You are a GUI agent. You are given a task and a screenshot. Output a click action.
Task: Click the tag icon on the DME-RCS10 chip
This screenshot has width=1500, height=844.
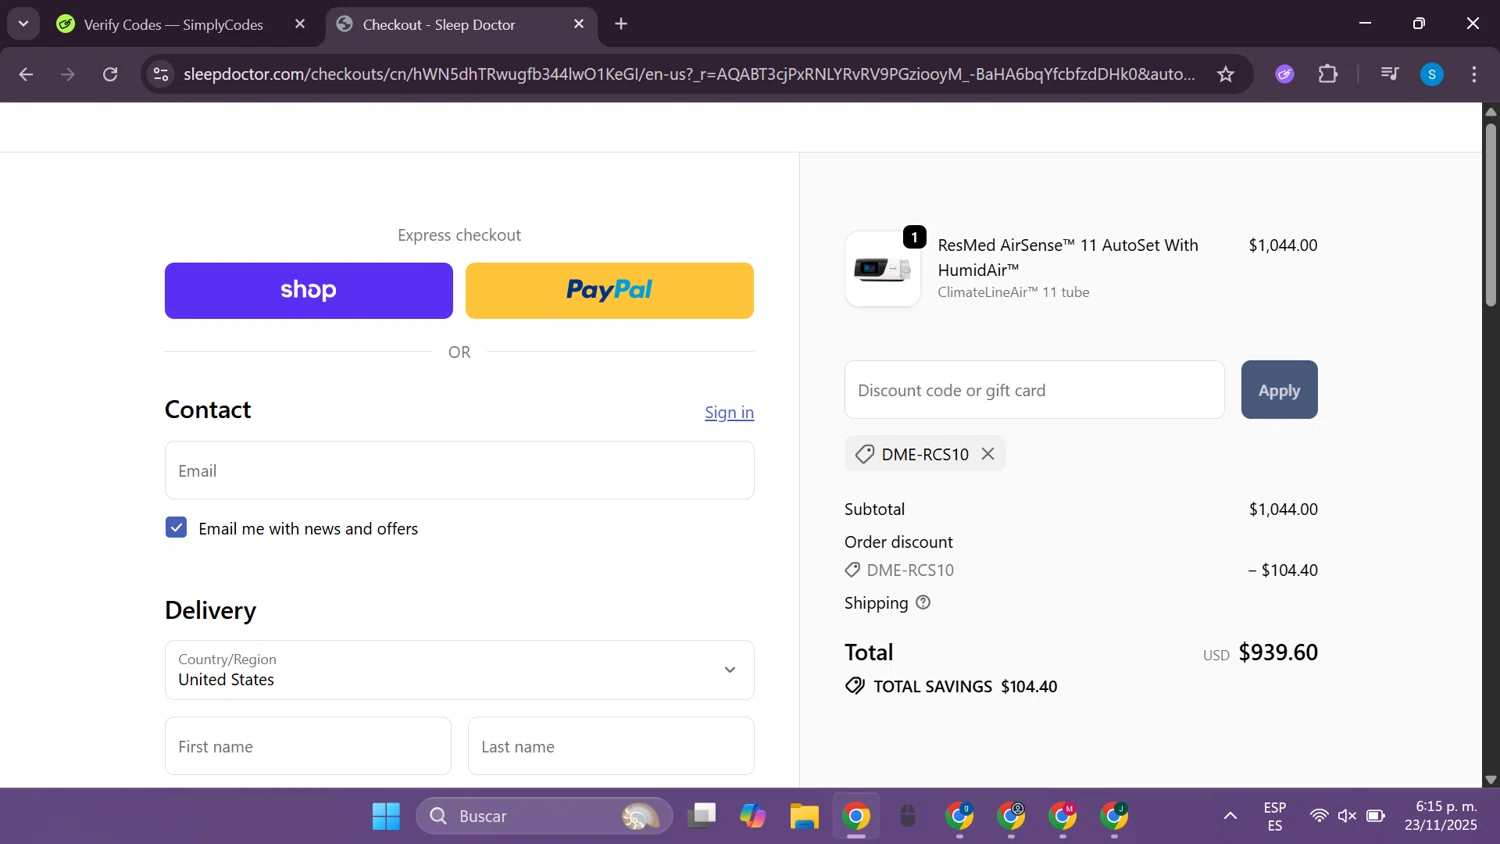tap(865, 454)
